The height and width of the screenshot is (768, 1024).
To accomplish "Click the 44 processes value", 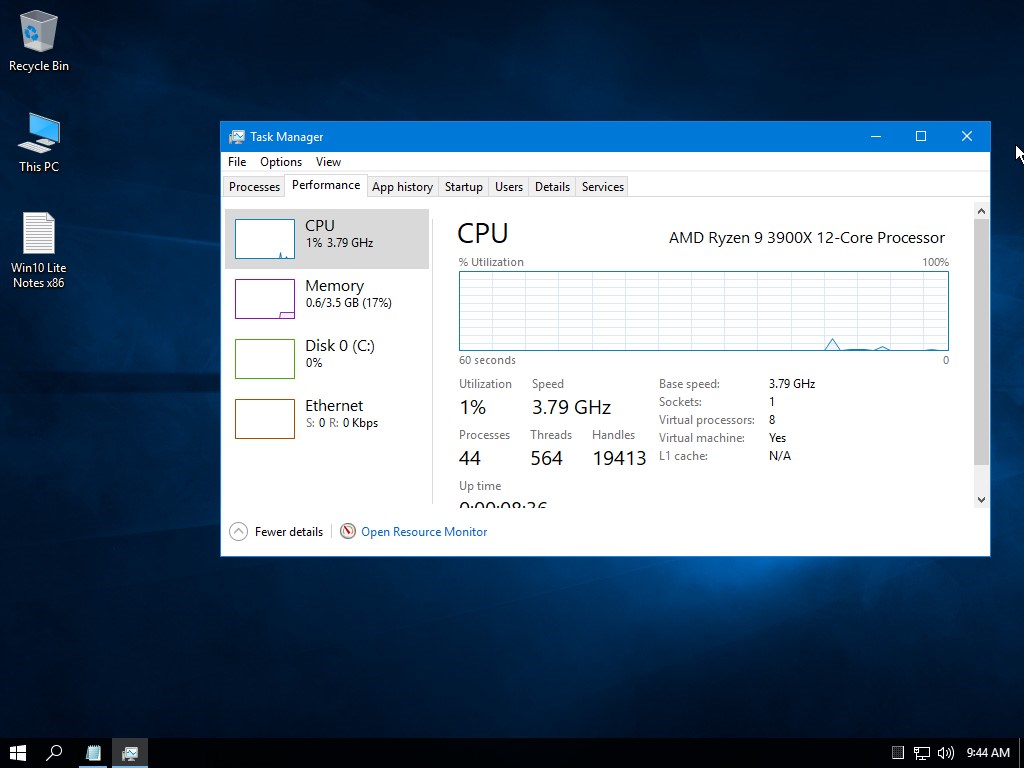I will tap(470, 458).
